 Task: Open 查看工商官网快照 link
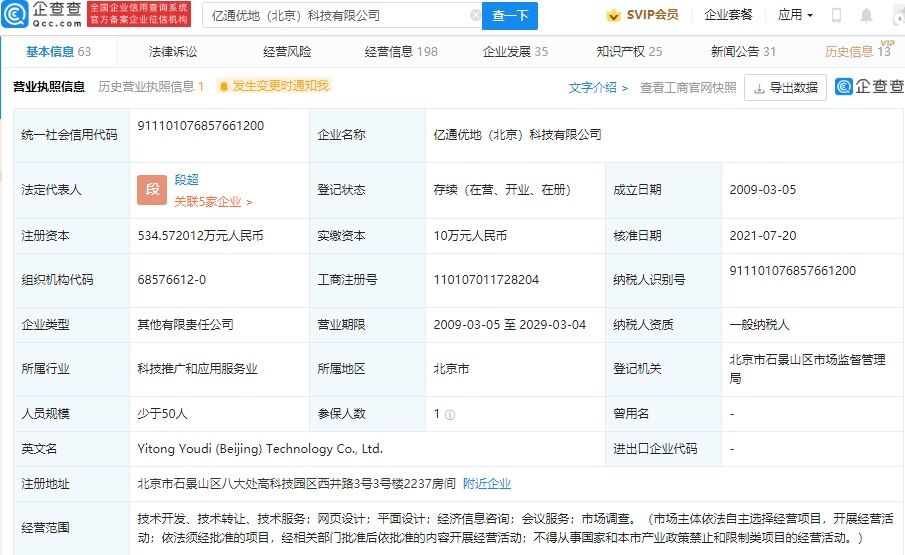coord(688,87)
